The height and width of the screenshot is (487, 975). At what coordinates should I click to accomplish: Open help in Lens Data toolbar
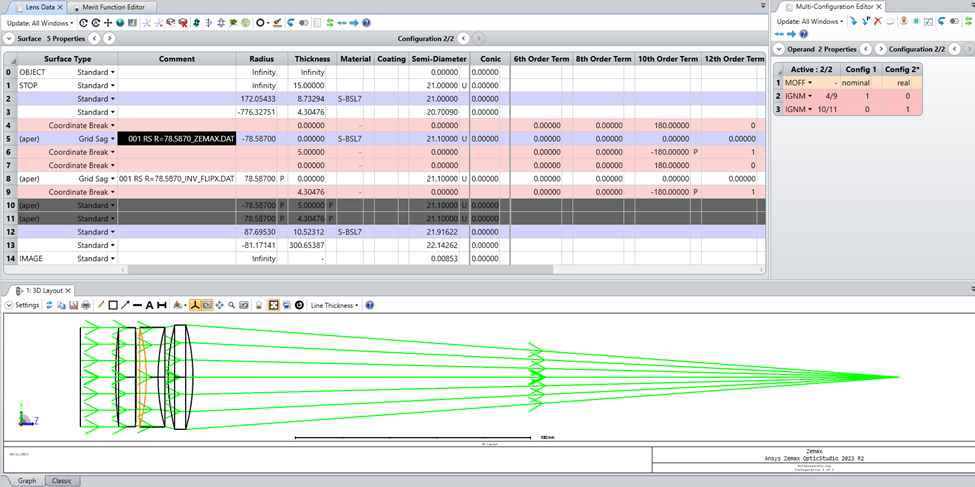coord(367,22)
